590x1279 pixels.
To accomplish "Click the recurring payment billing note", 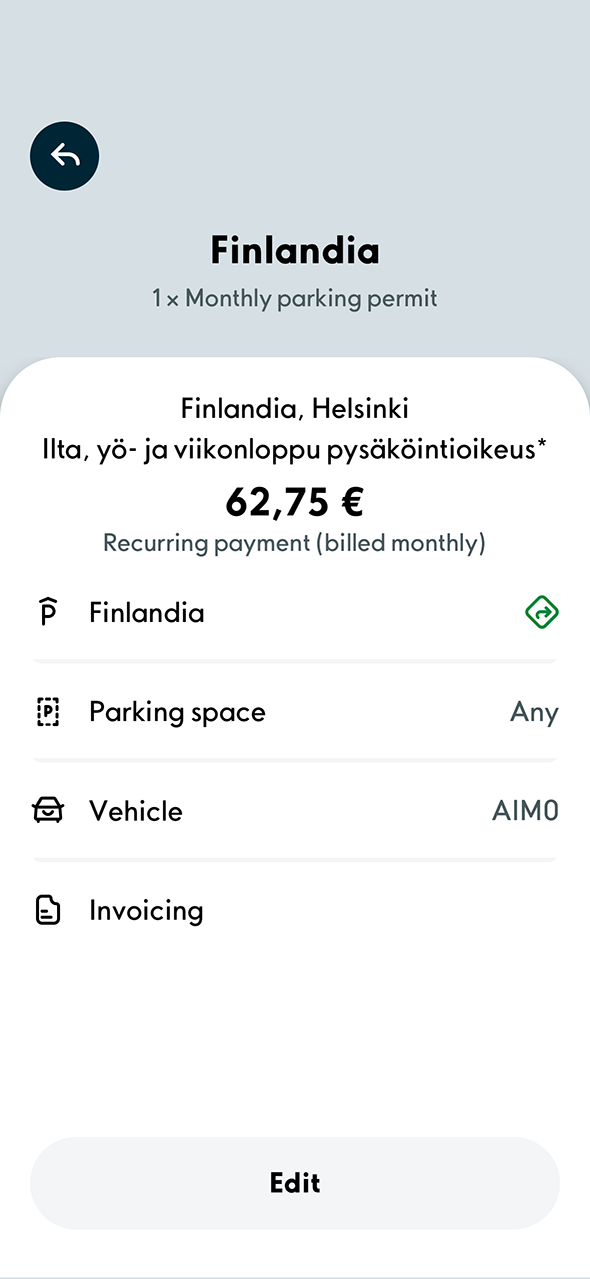I will (x=294, y=543).
